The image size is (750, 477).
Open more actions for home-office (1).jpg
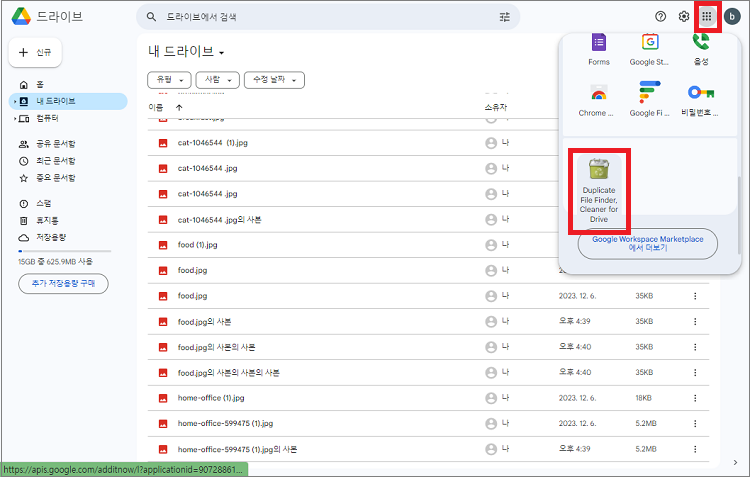click(x=695, y=398)
